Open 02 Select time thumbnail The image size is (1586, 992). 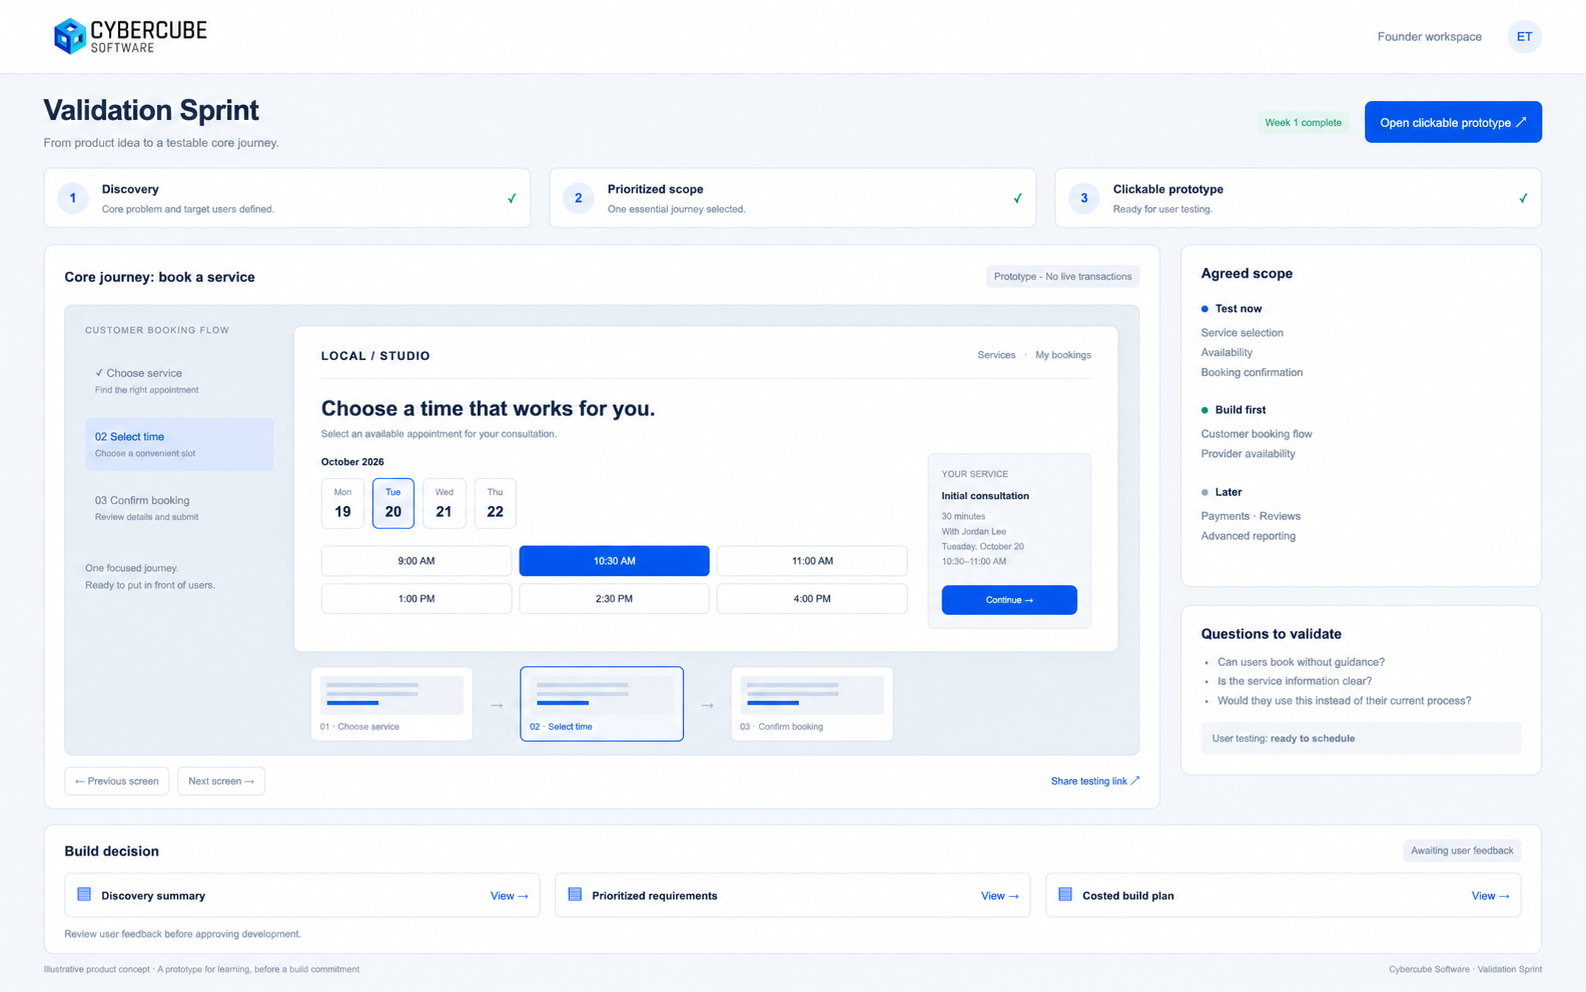[602, 704]
